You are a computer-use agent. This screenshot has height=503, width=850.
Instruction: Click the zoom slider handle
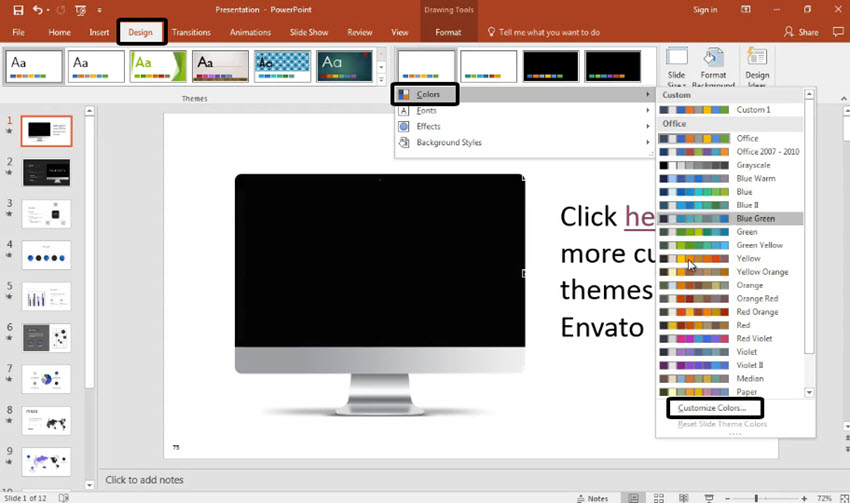pos(756,498)
